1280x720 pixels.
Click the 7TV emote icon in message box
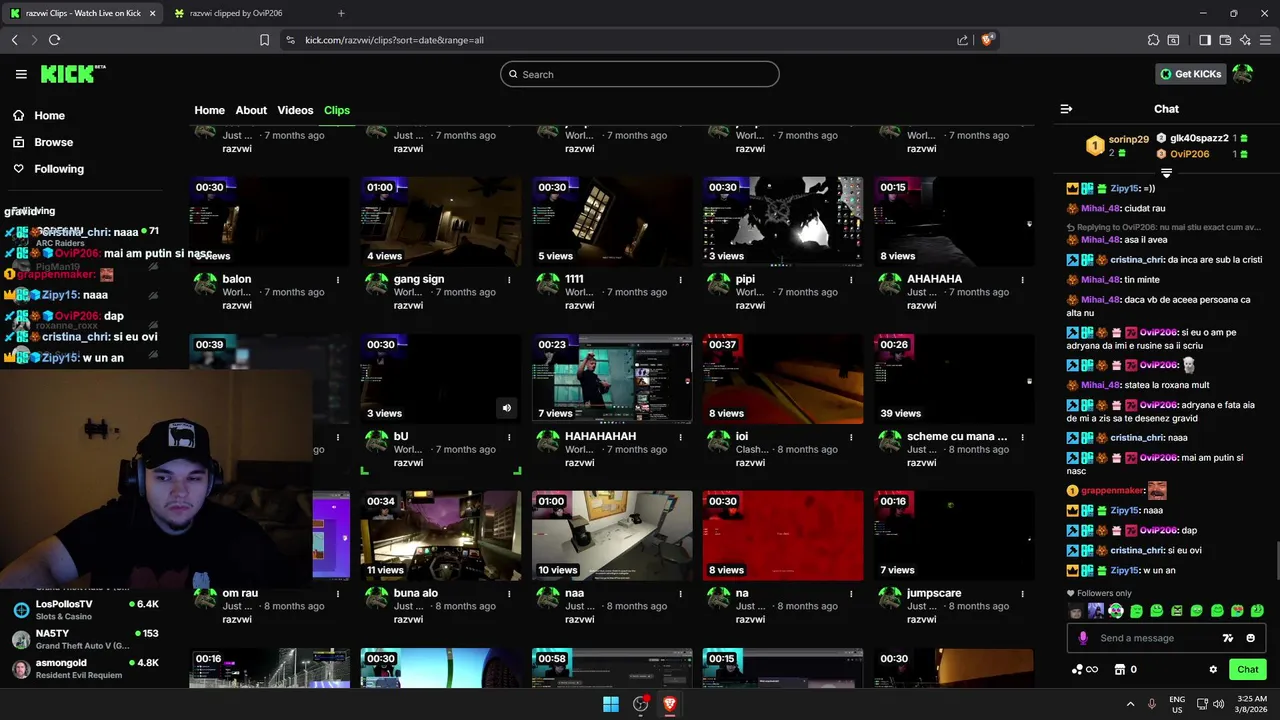coord(1228,638)
